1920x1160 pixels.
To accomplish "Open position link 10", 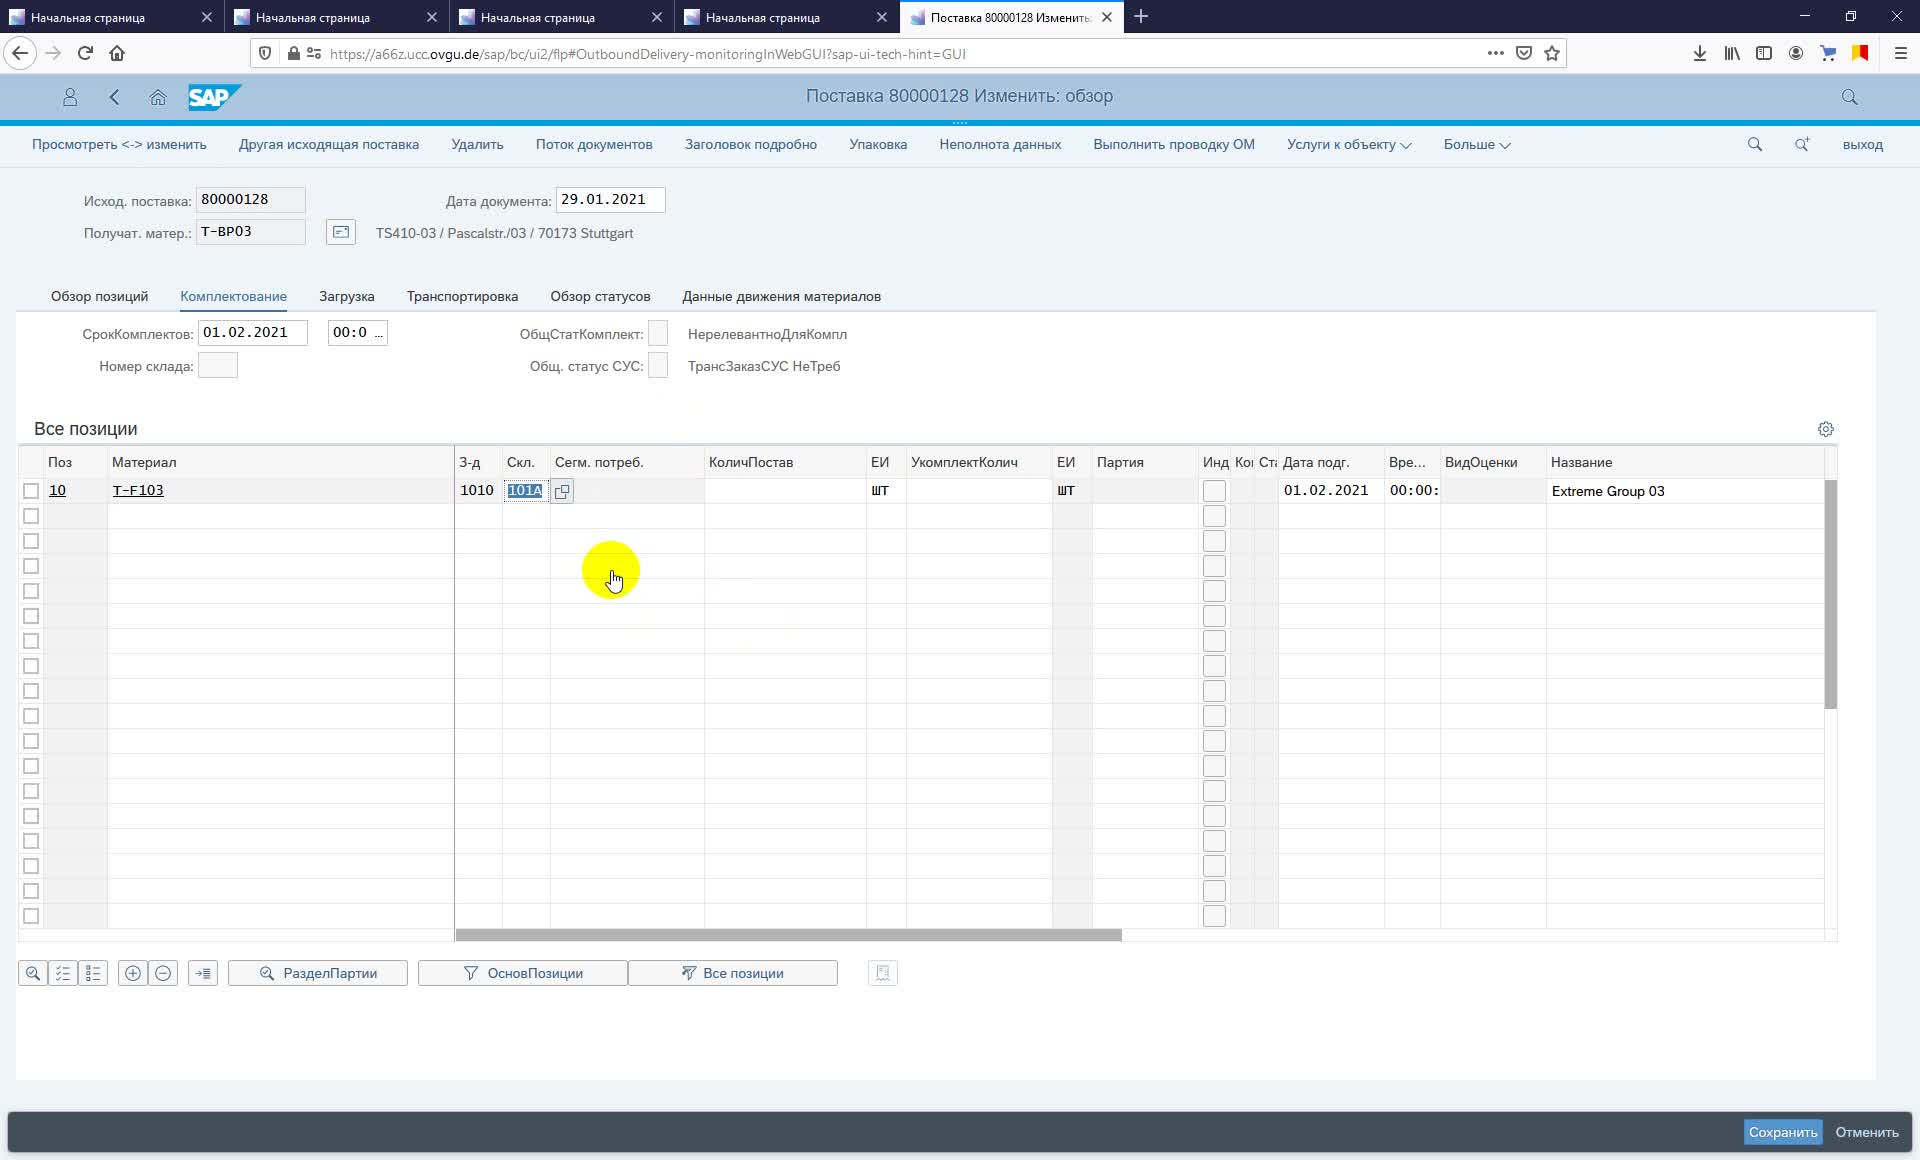I will [x=57, y=490].
